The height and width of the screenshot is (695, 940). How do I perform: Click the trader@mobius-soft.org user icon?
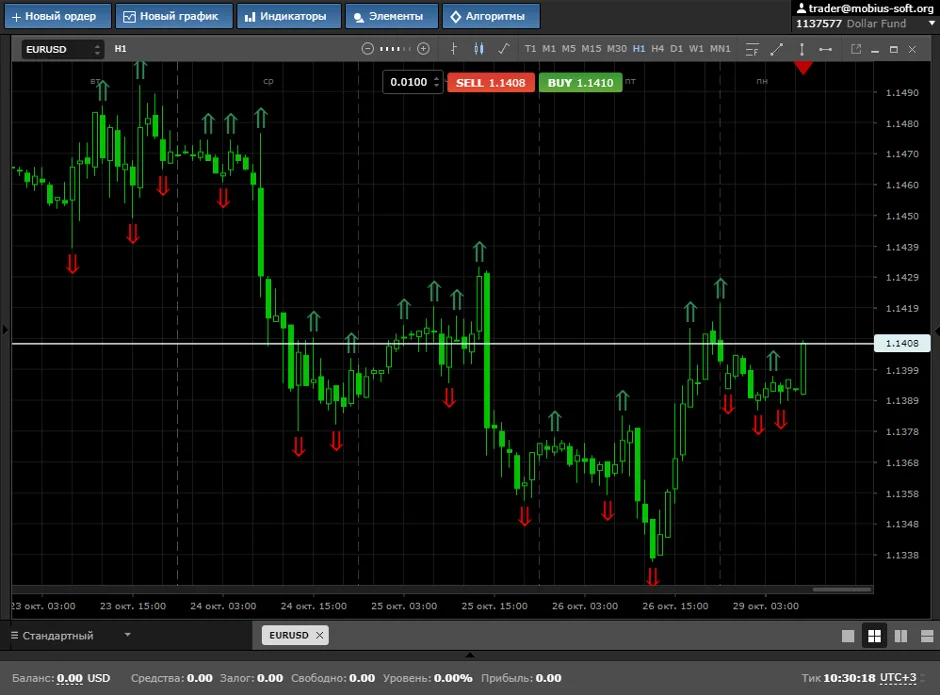801,8
